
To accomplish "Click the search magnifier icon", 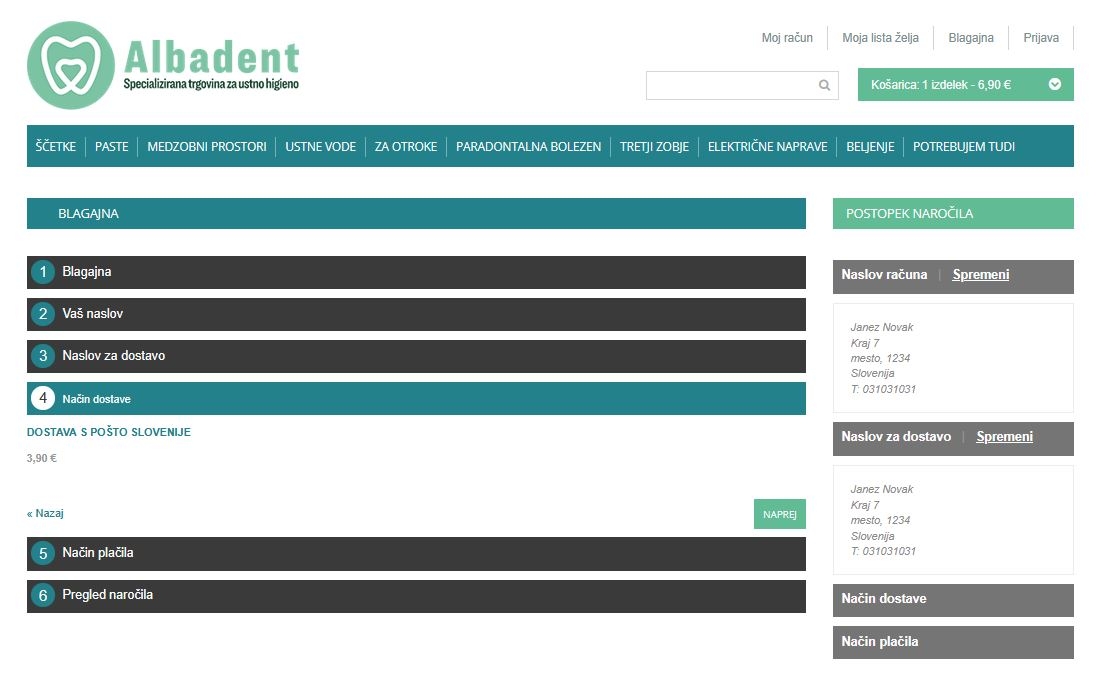I will [x=824, y=86].
